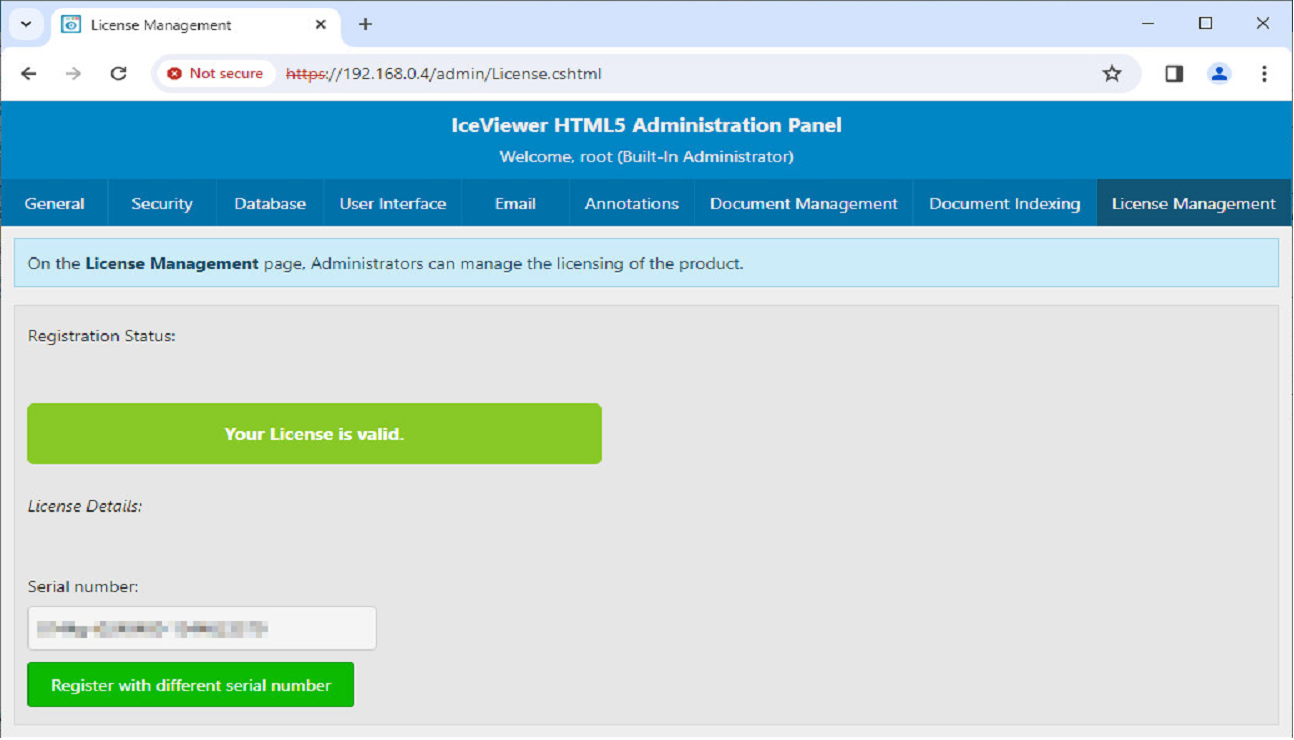The image size is (1294, 740).
Task: Minimize the browser window
Action: coord(1148,24)
